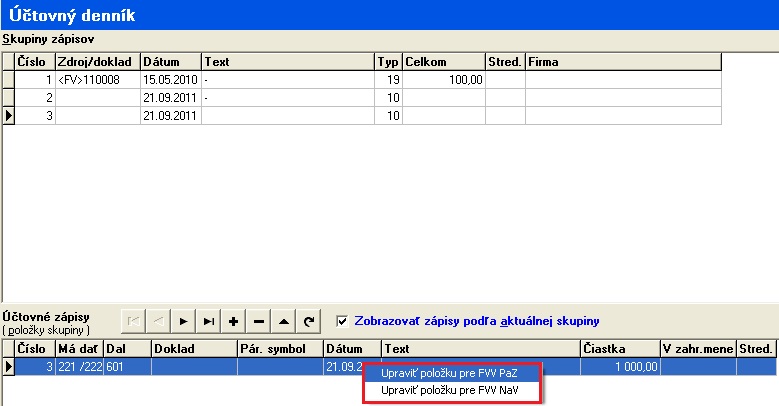The height and width of the screenshot is (406, 779).
Task: Refresh entries with the circular arrow button
Action: pos(309,321)
